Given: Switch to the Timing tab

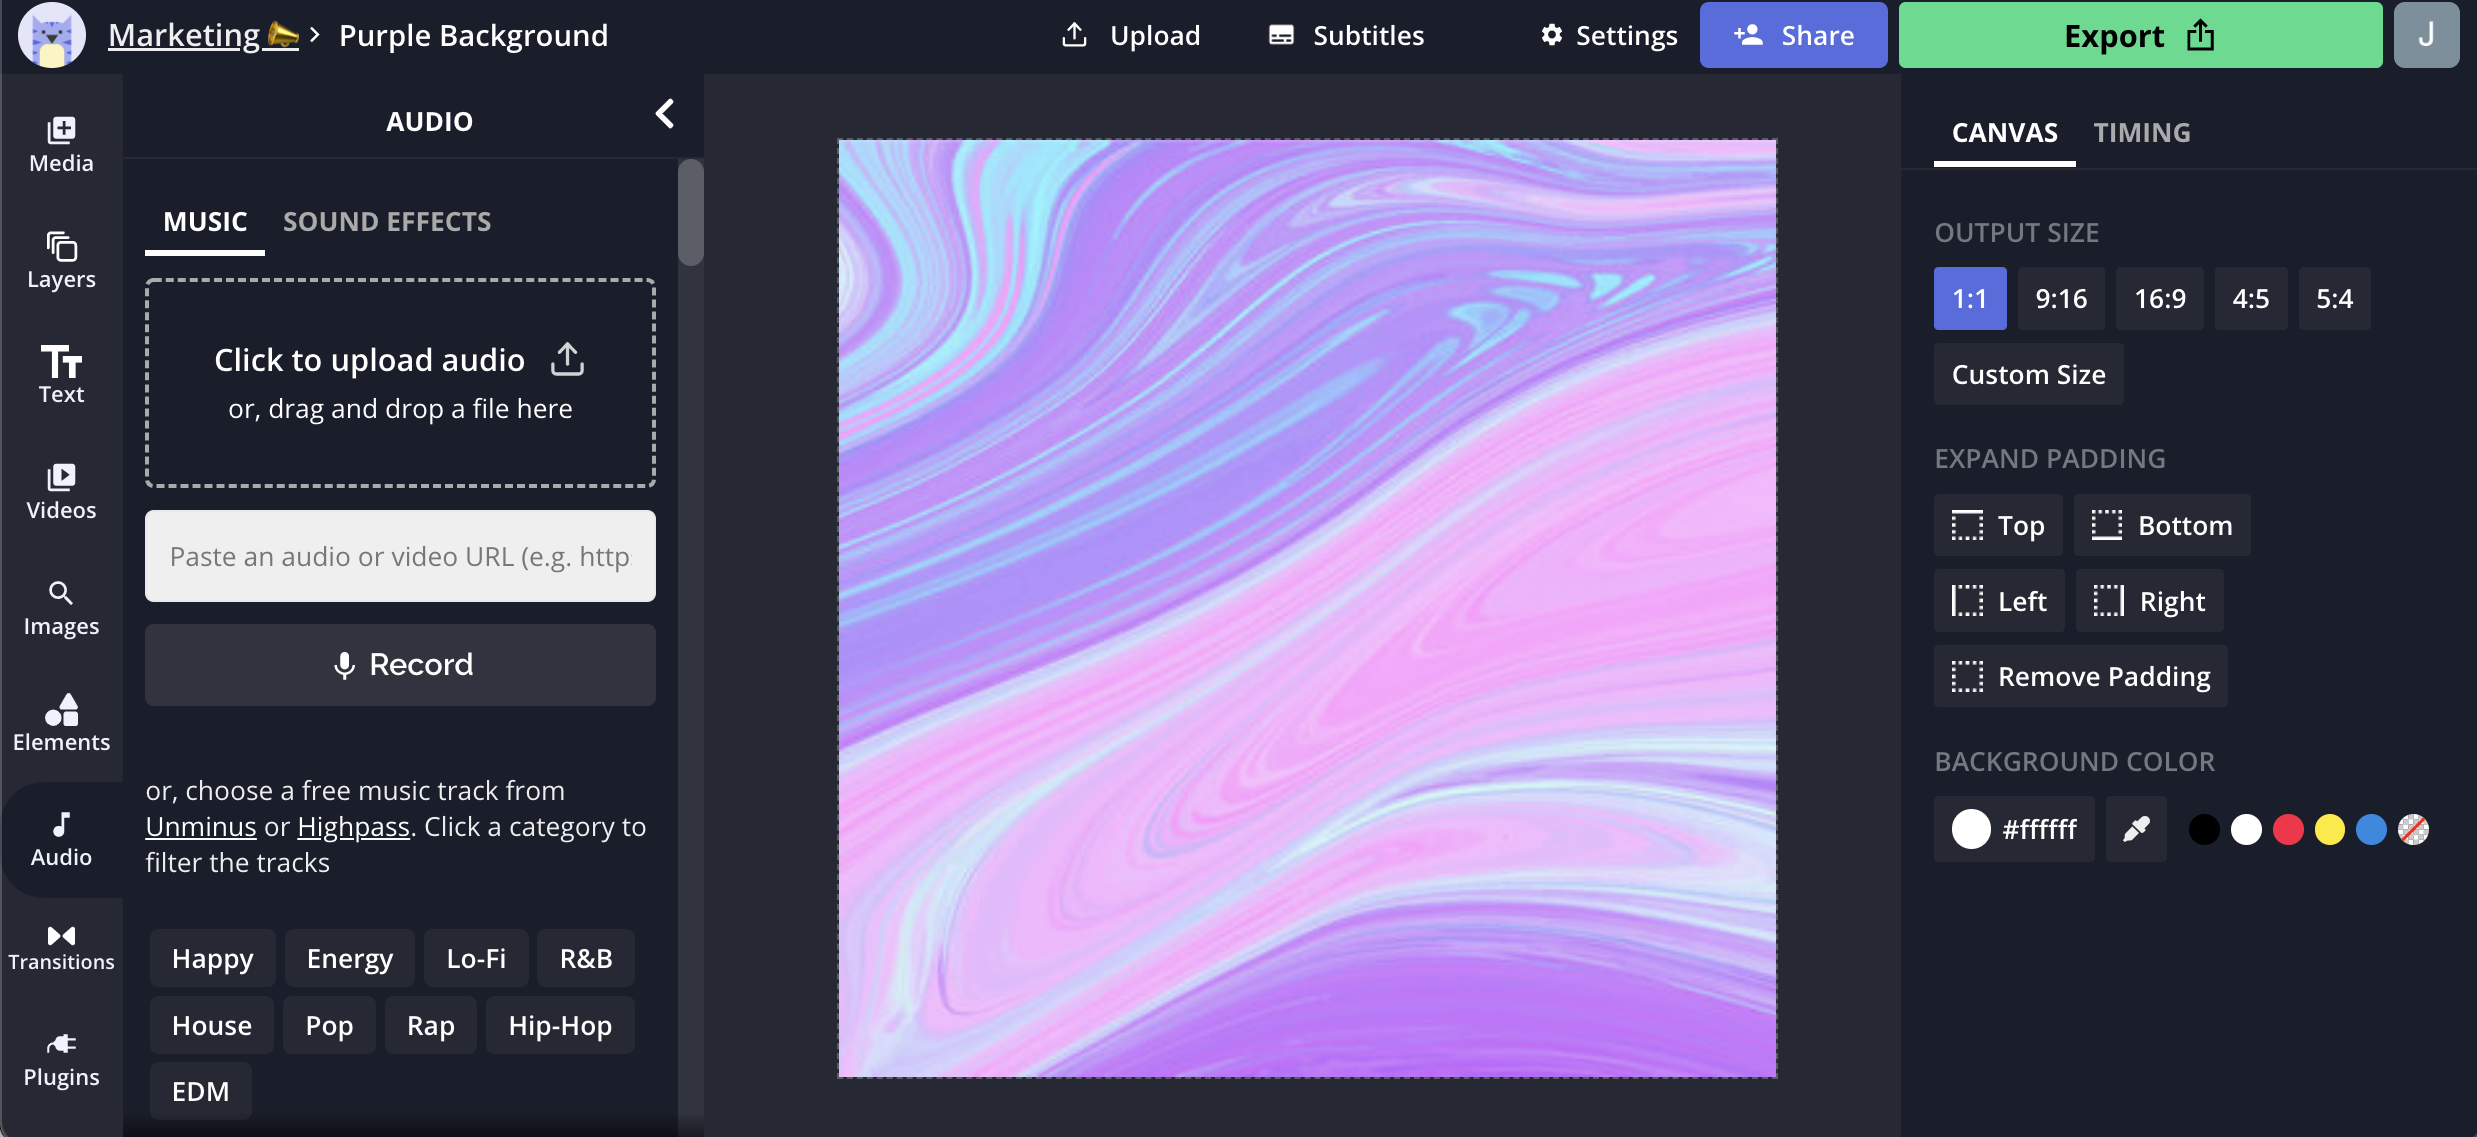Looking at the screenshot, I should click(2141, 133).
